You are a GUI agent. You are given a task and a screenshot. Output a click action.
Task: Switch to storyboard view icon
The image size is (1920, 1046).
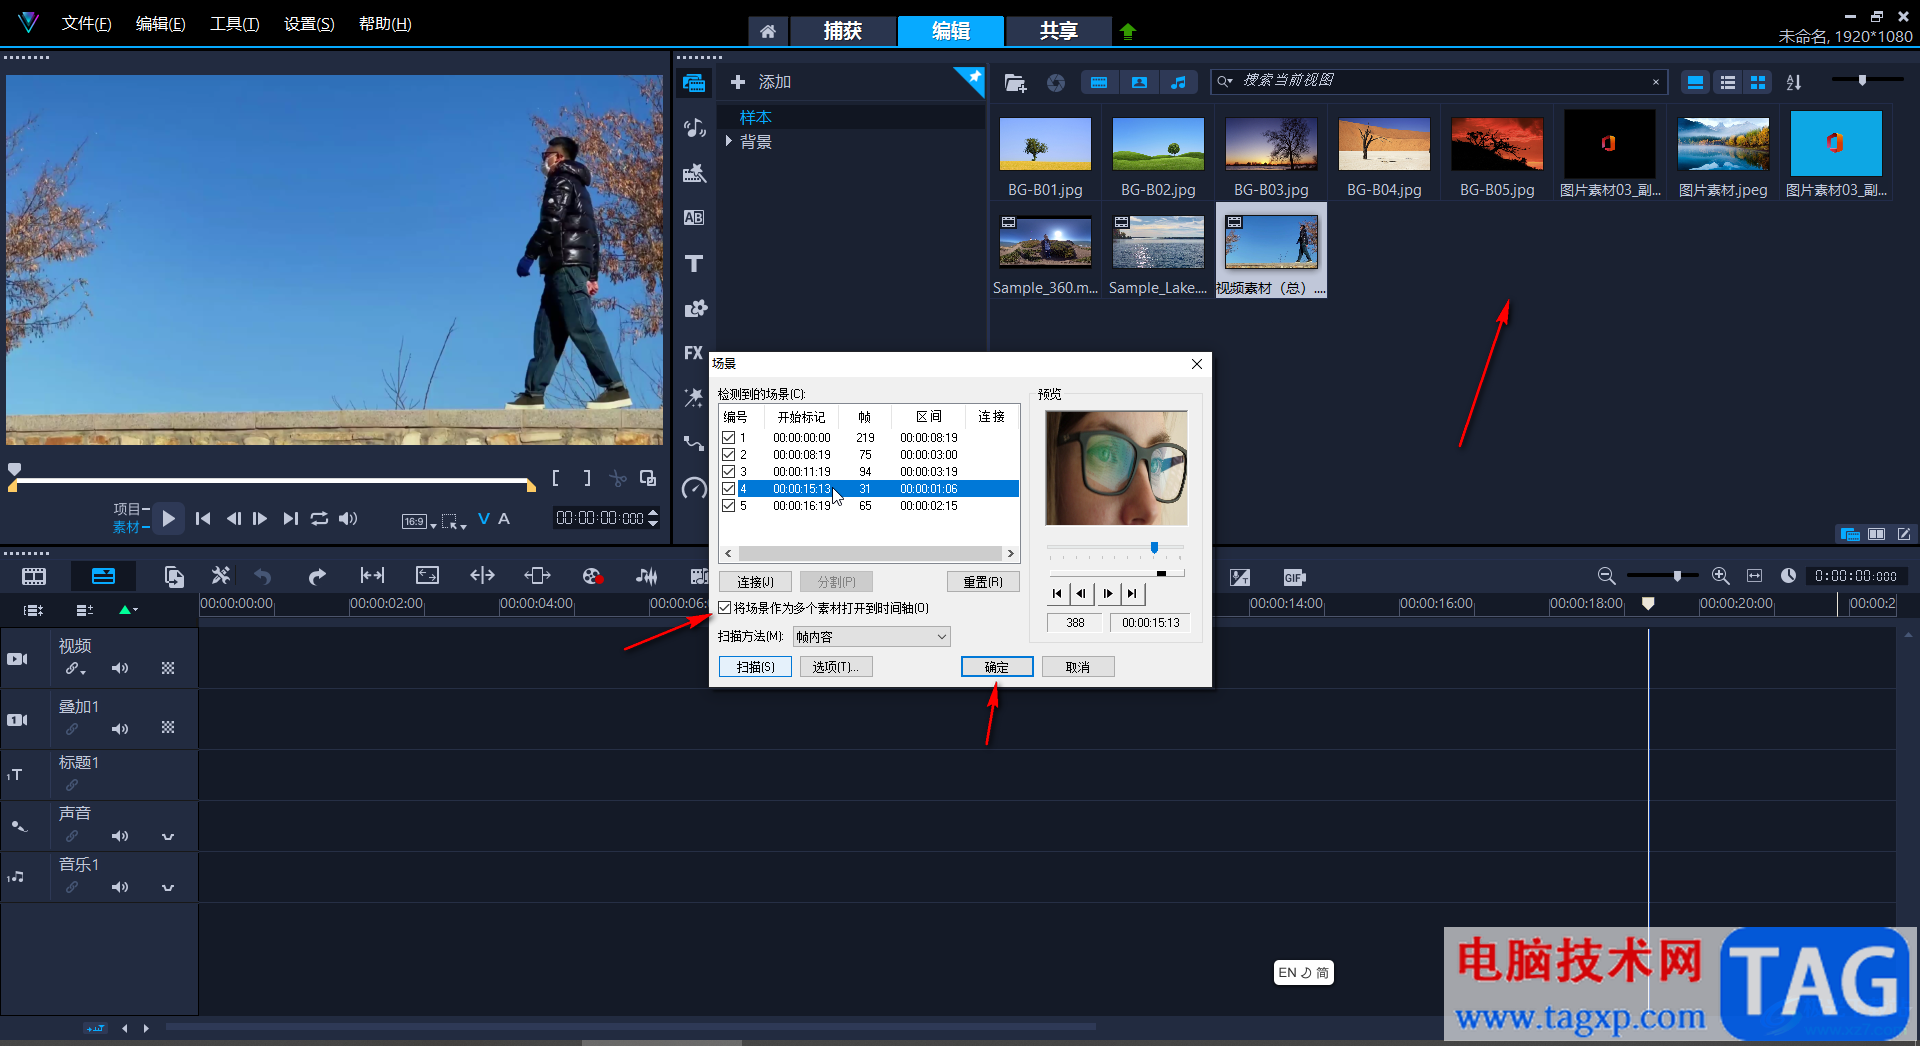[34, 576]
